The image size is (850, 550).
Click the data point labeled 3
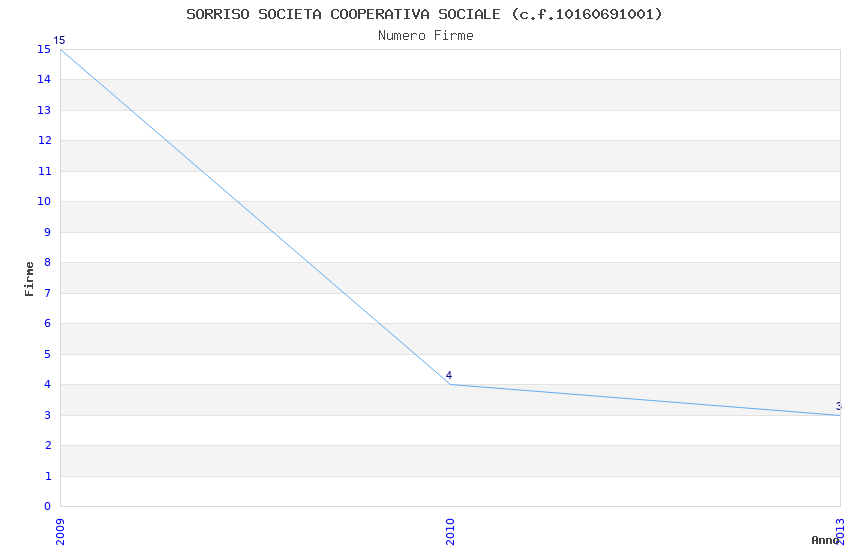click(x=840, y=415)
